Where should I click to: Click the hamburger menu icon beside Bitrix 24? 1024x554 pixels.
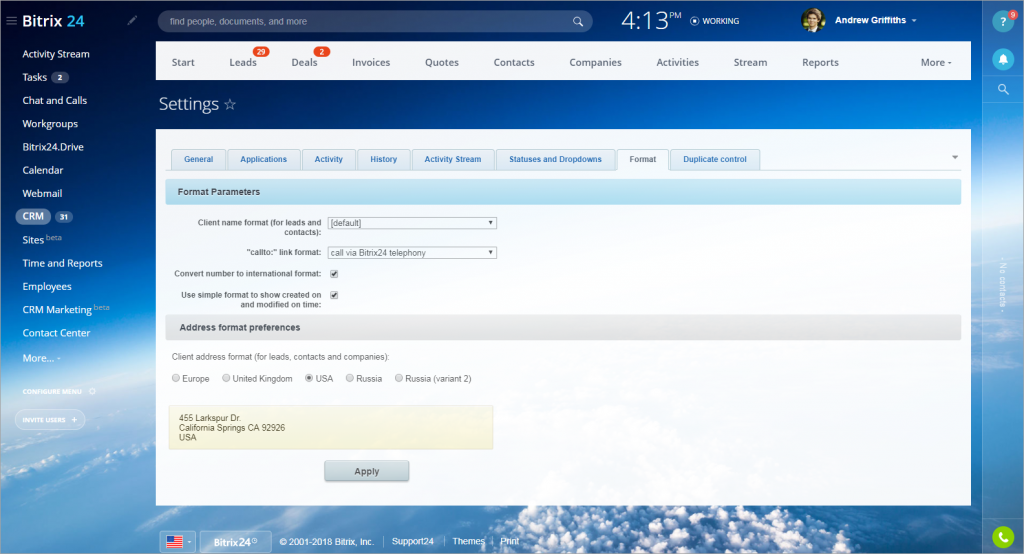(x=11, y=21)
